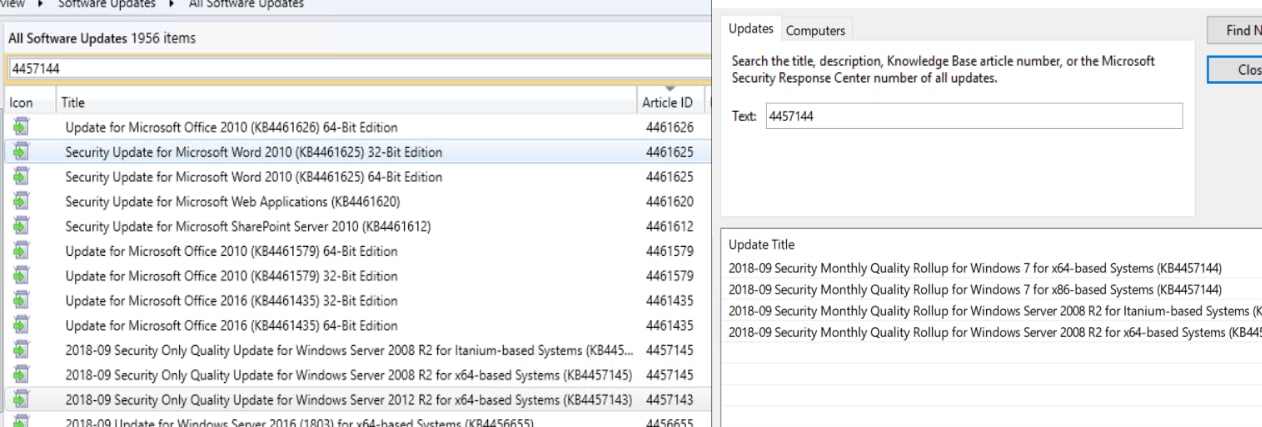The height and width of the screenshot is (427, 1262).
Task: Click Article ID cell 4461620
Action: click(669, 201)
